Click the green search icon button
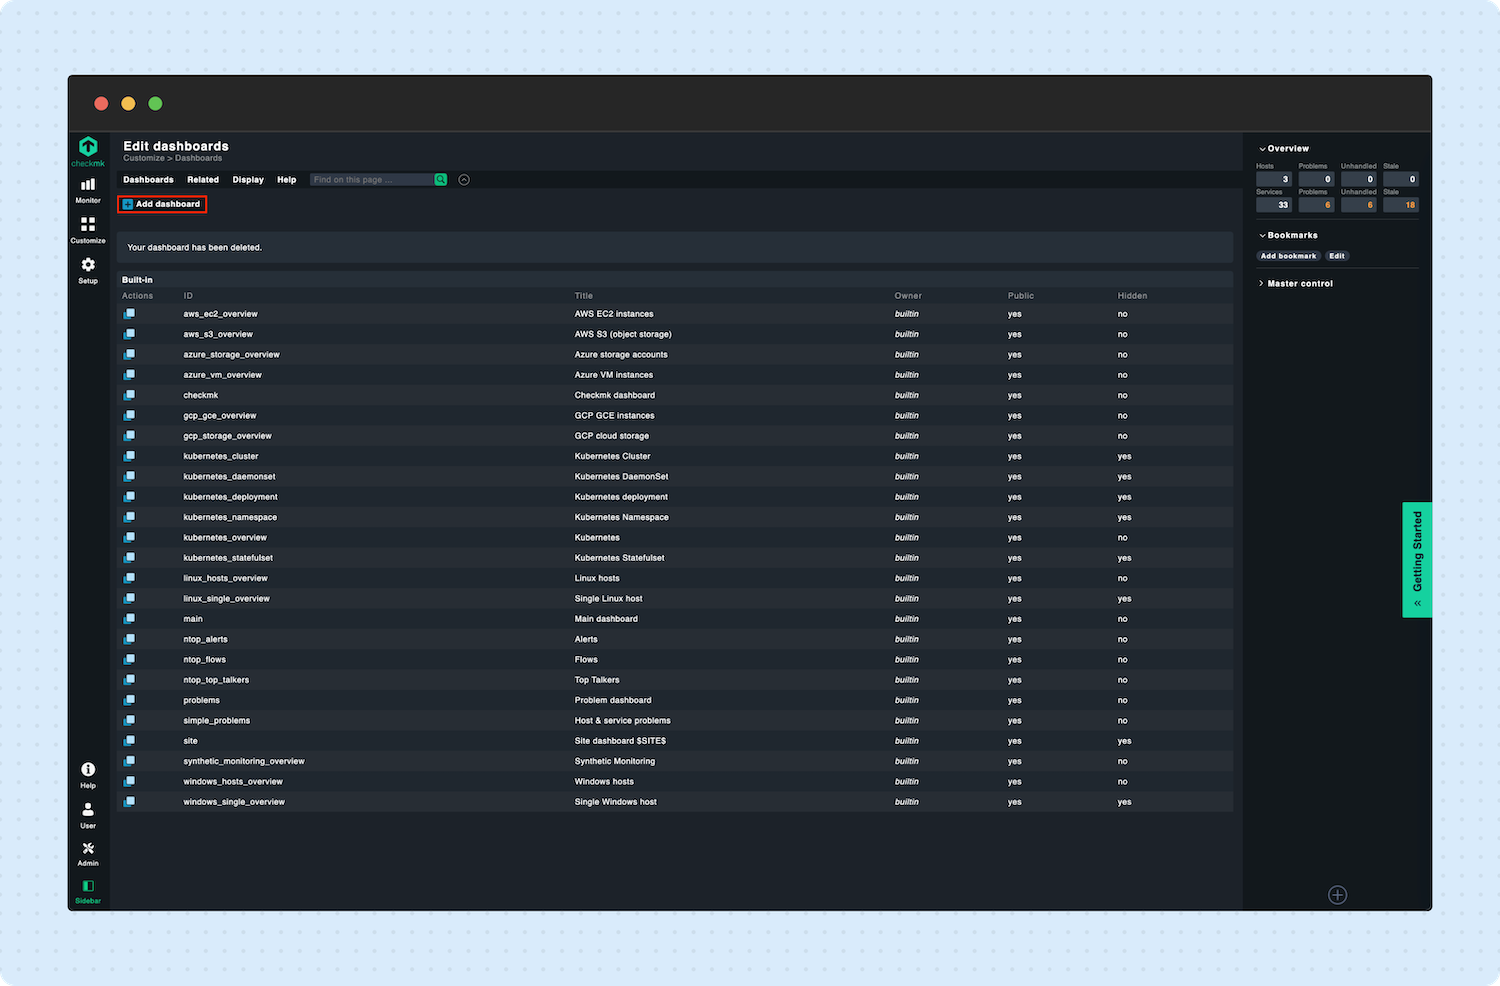 (440, 180)
